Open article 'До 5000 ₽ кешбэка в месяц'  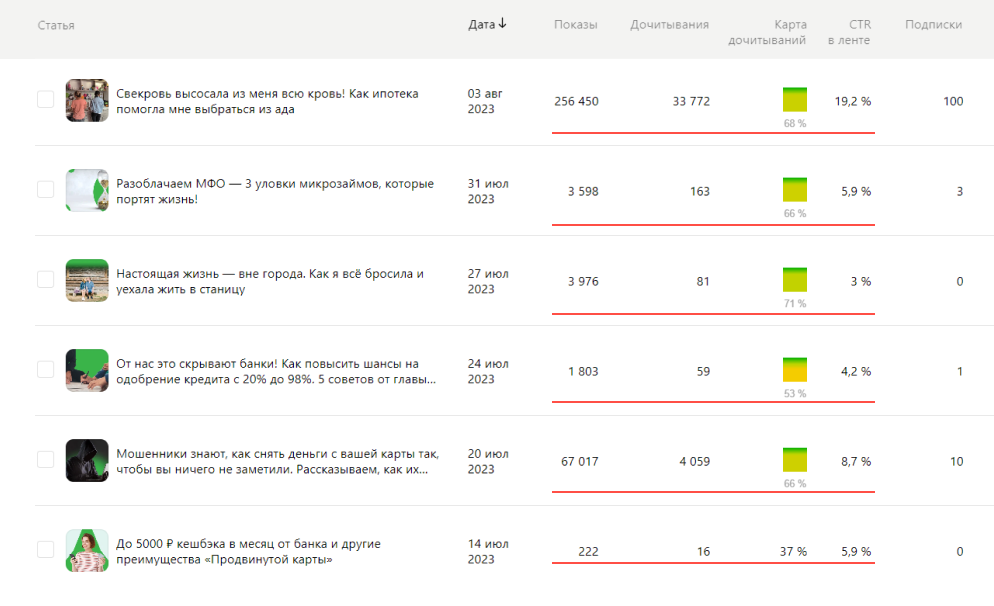pyautogui.click(x=248, y=551)
